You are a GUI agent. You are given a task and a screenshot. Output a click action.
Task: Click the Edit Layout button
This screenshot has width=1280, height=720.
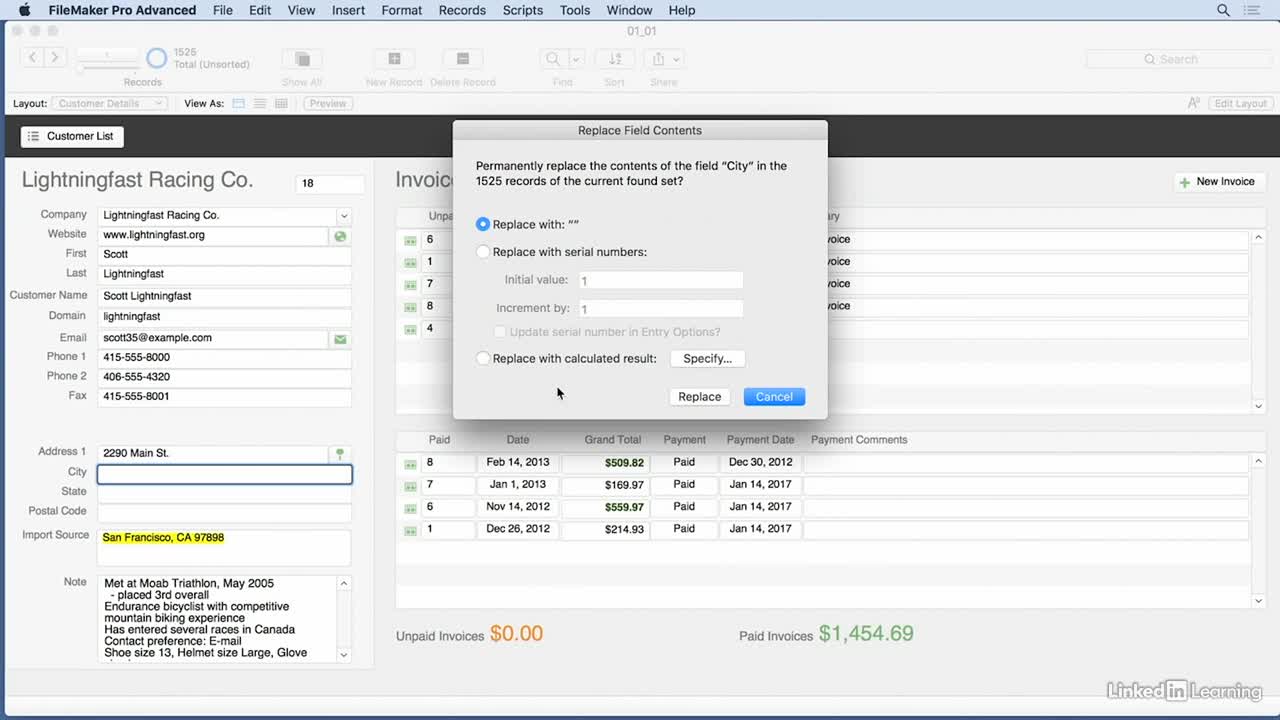(1240, 103)
